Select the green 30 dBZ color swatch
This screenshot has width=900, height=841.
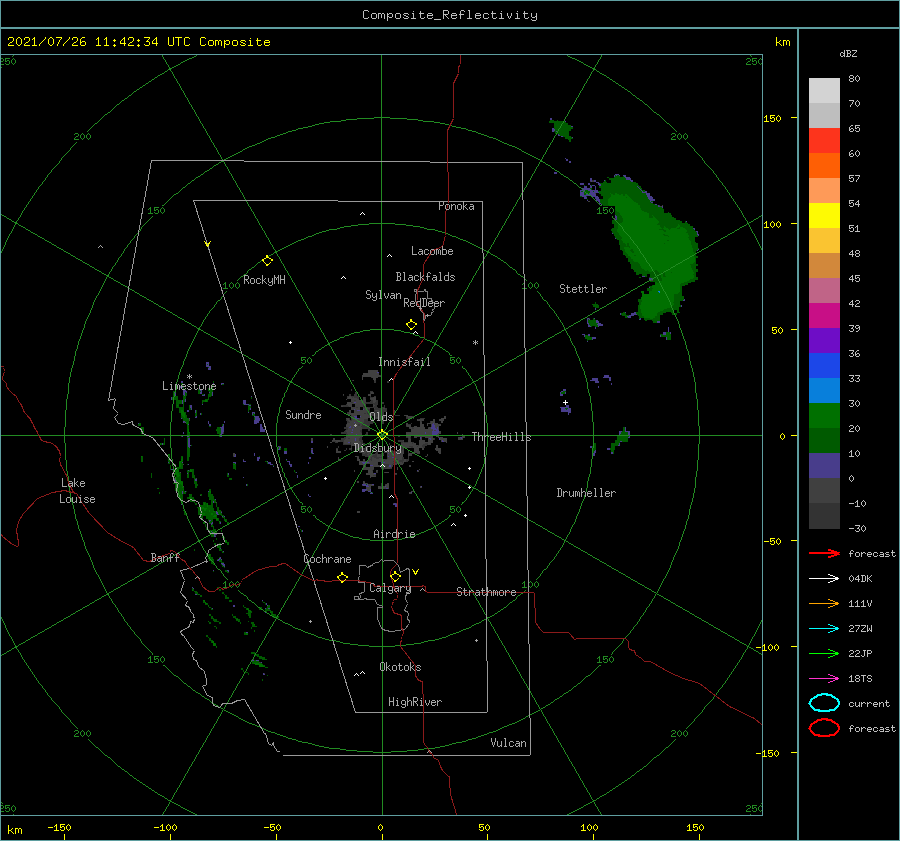click(824, 415)
